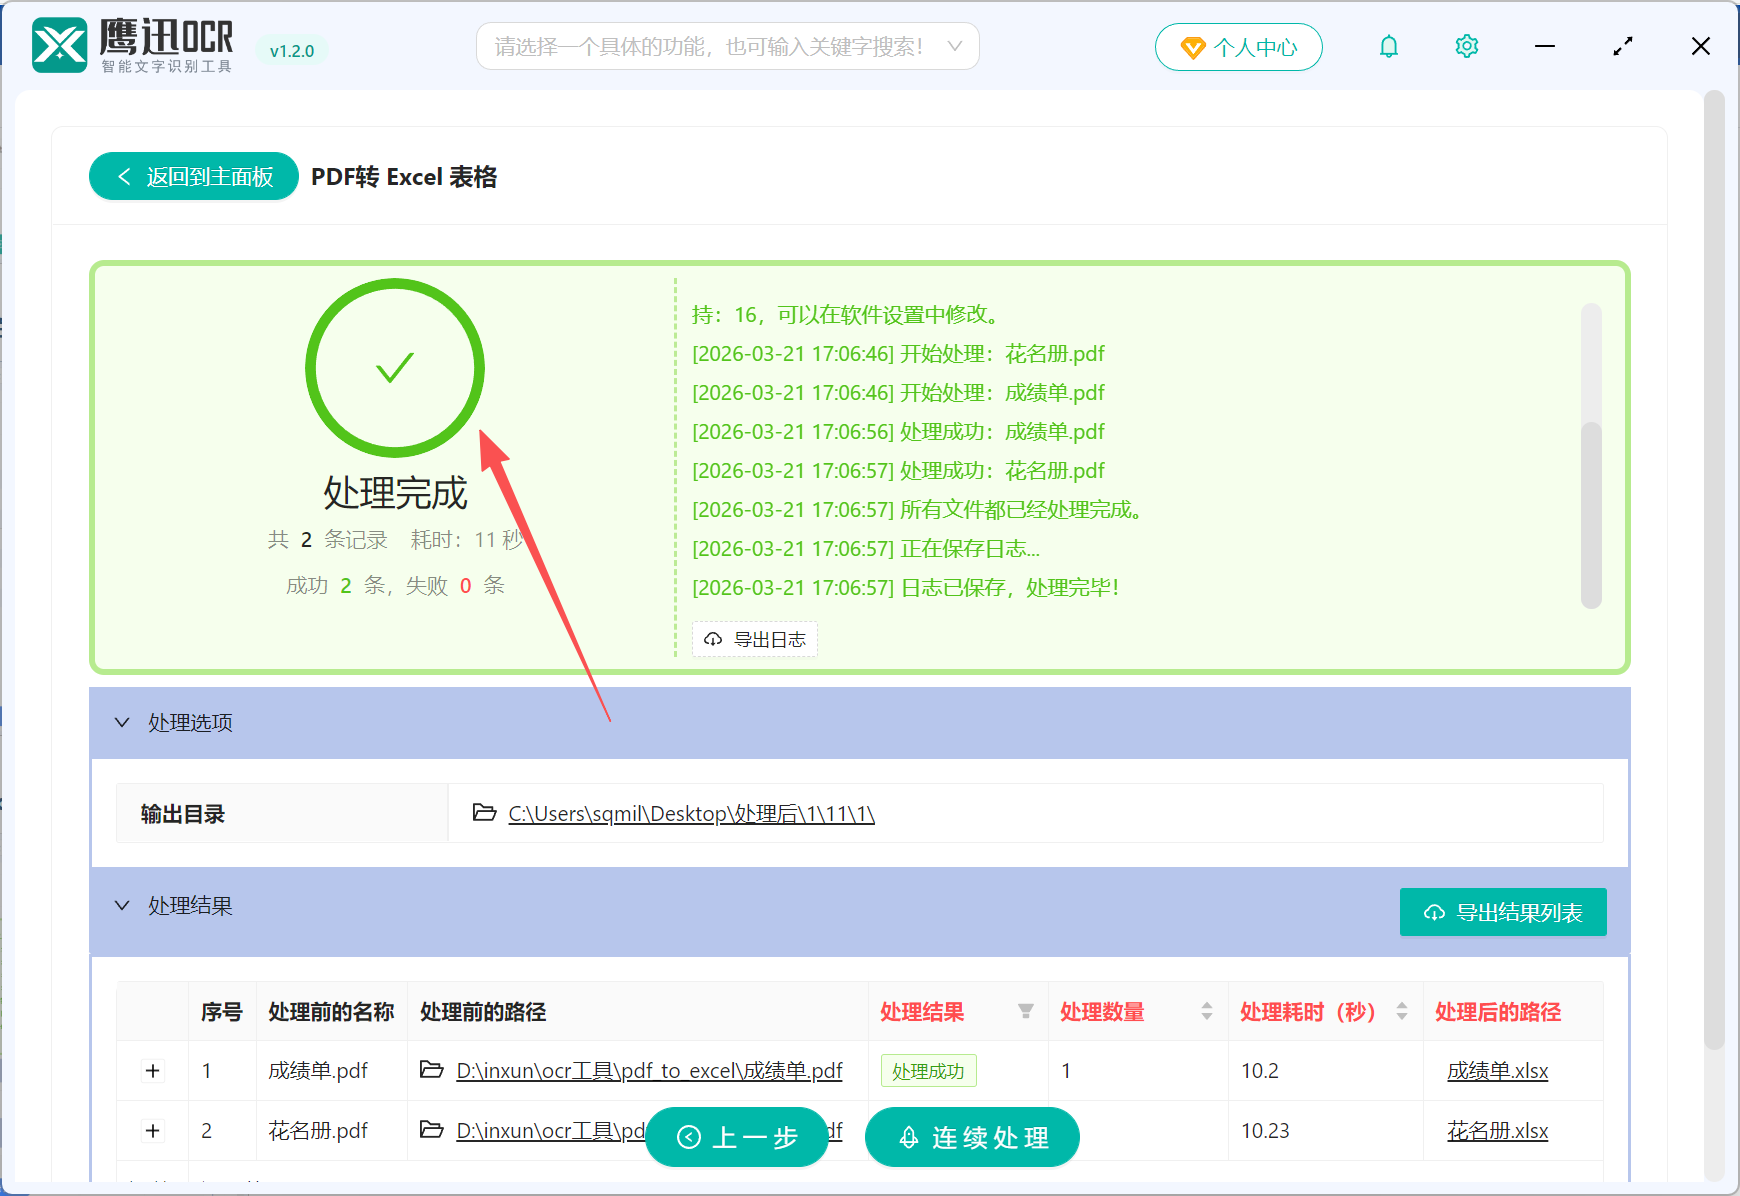Click download icon inside 导出日志 button
Screen dimensions: 1740x1196
(x=713, y=639)
